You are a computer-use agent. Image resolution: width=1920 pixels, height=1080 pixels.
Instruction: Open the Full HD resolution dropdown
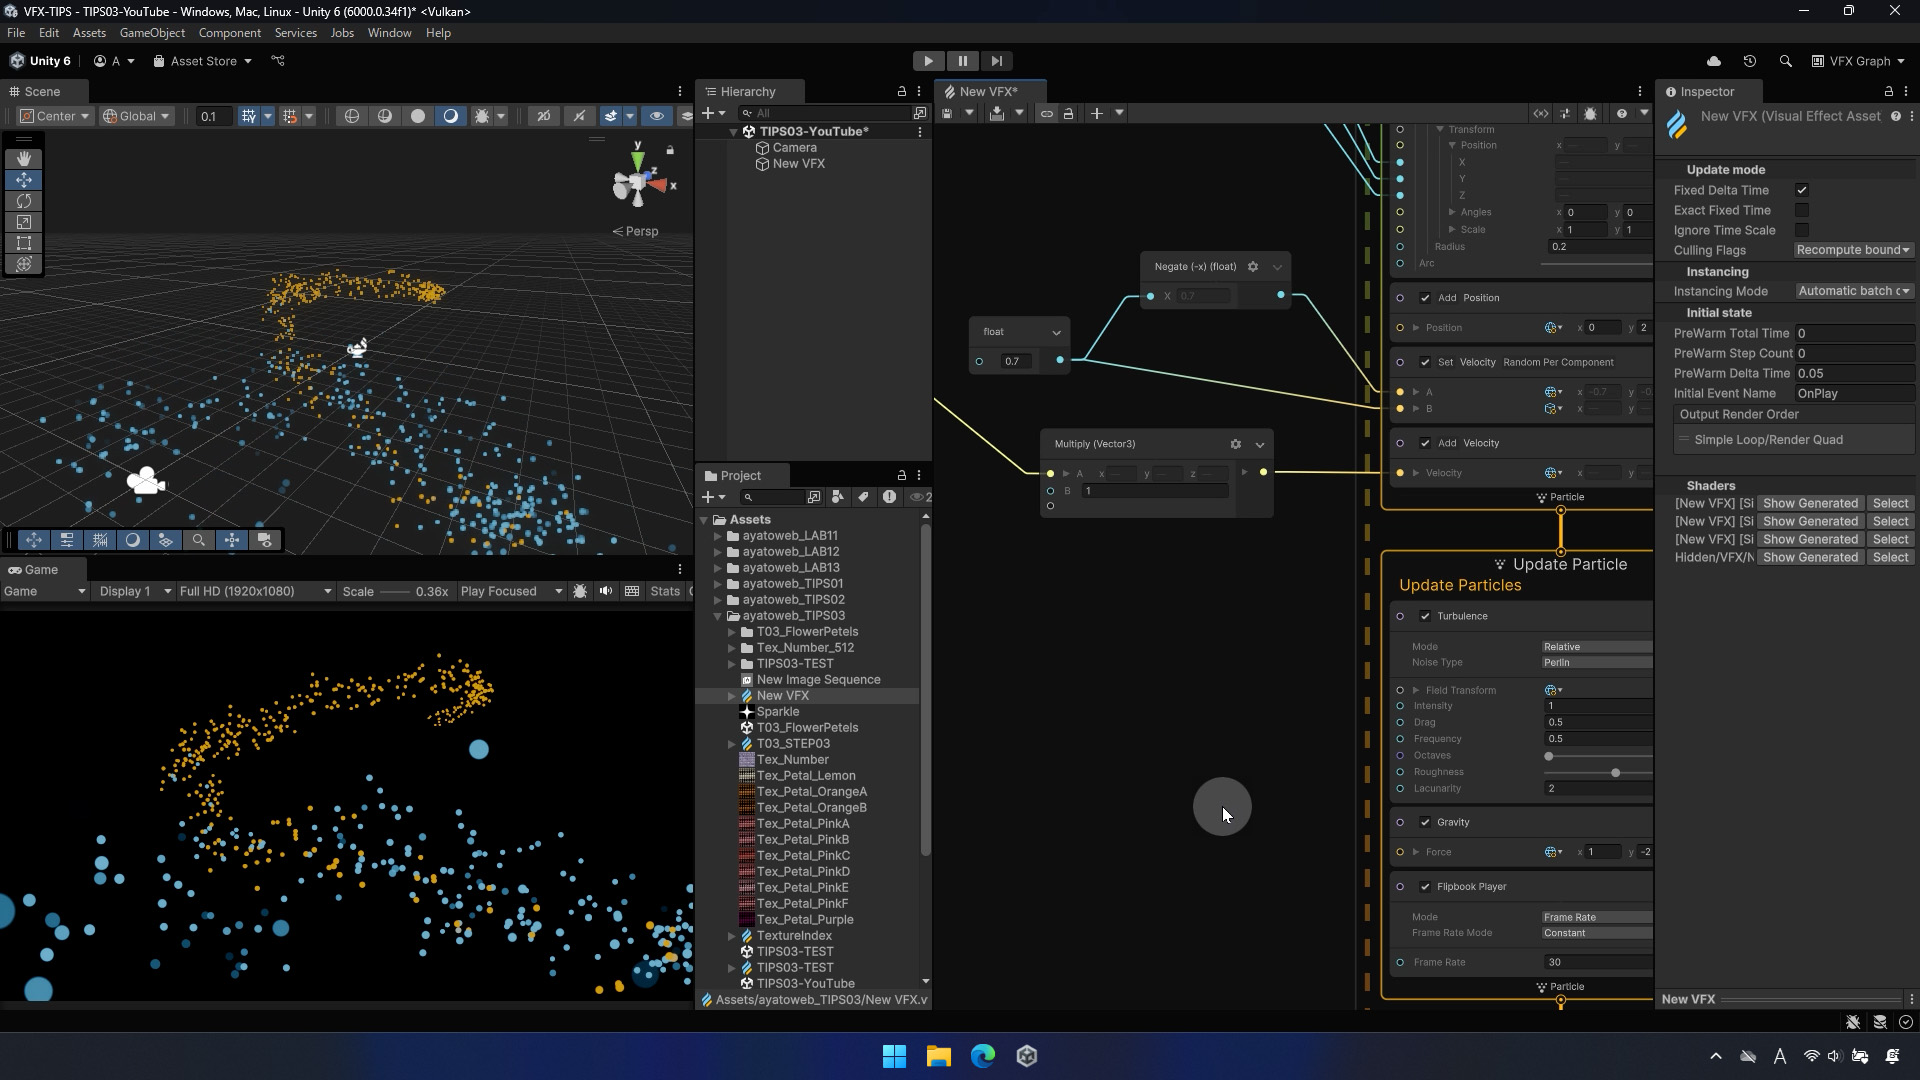(x=255, y=591)
